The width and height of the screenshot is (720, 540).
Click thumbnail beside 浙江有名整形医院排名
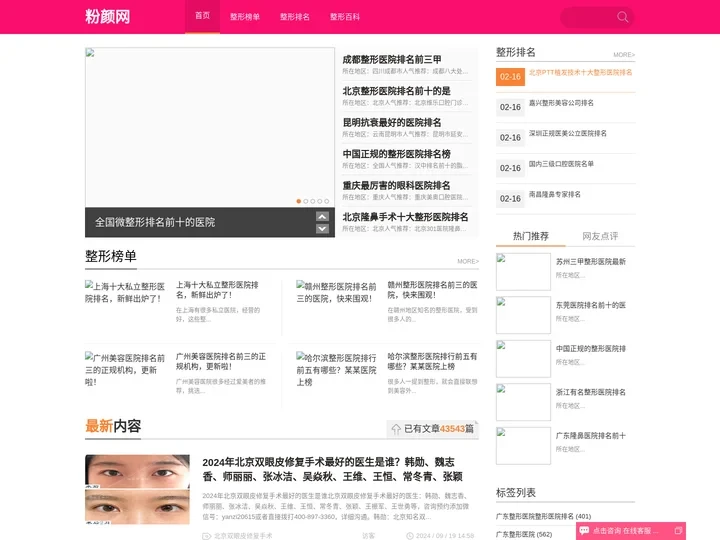click(x=523, y=402)
